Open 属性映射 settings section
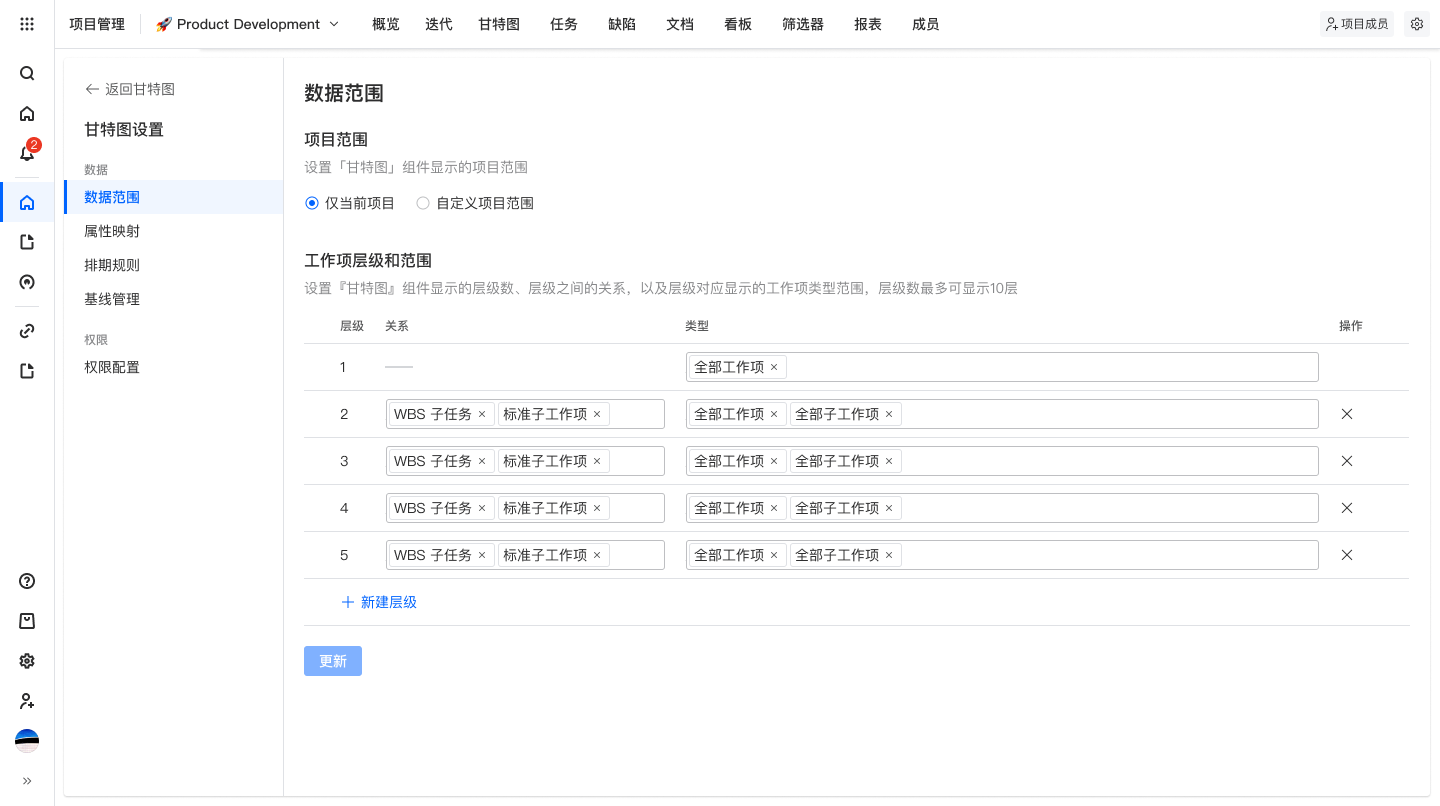1440x806 pixels. tap(174, 231)
